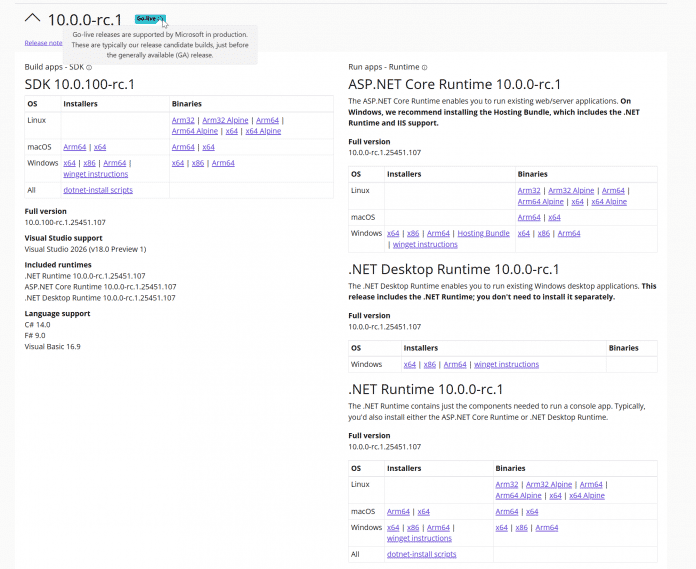Download .NET Desktop Runtime x64 installer

(409, 364)
